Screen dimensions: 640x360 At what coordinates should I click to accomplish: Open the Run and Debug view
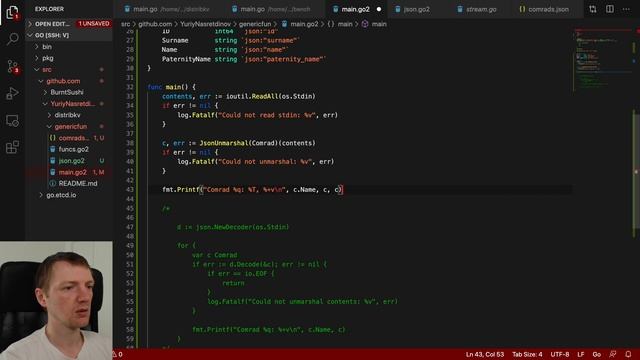(12, 93)
